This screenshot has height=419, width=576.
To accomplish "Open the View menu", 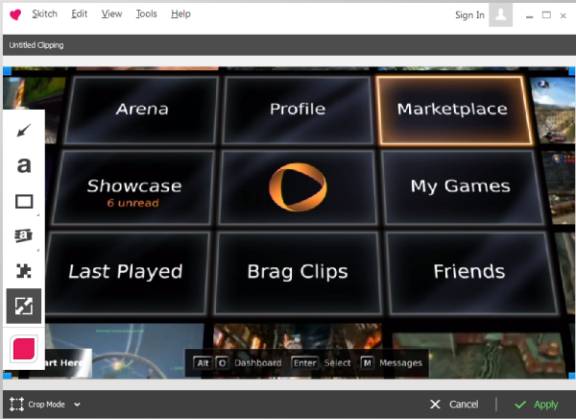I will [x=112, y=14].
